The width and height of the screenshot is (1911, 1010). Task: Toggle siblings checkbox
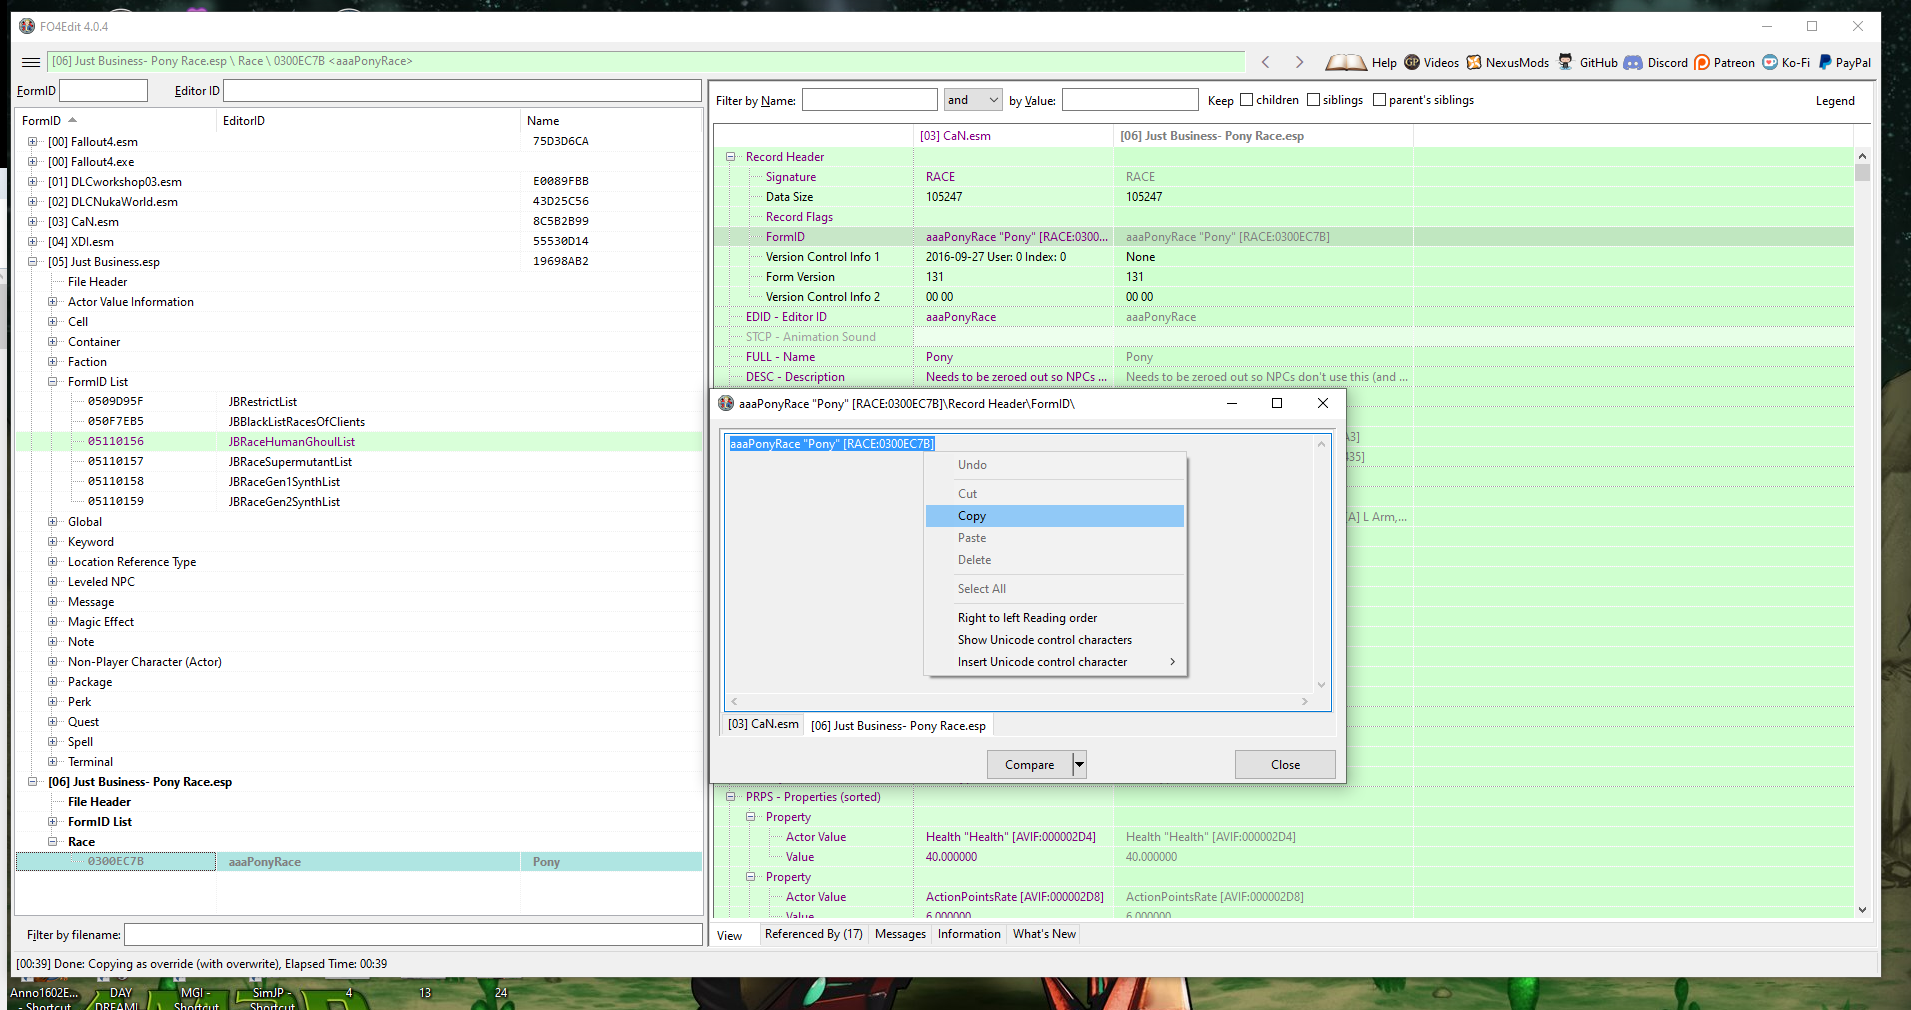[1313, 100]
